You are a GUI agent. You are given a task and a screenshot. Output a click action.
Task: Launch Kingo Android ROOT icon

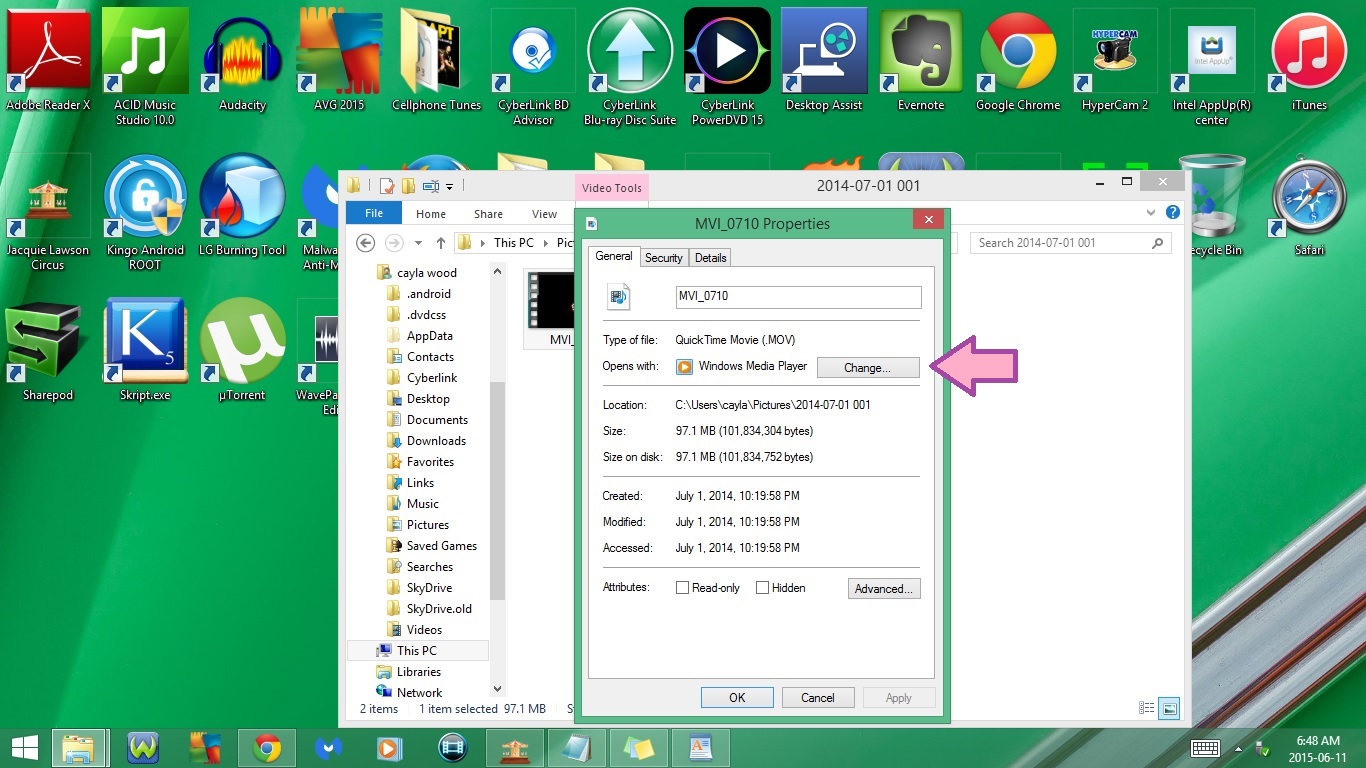point(145,212)
